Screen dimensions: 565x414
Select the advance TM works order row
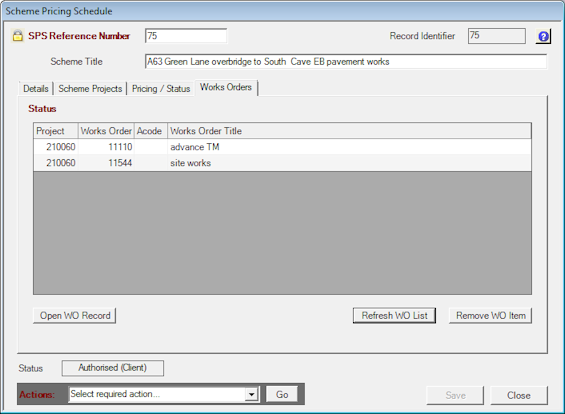(282, 147)
